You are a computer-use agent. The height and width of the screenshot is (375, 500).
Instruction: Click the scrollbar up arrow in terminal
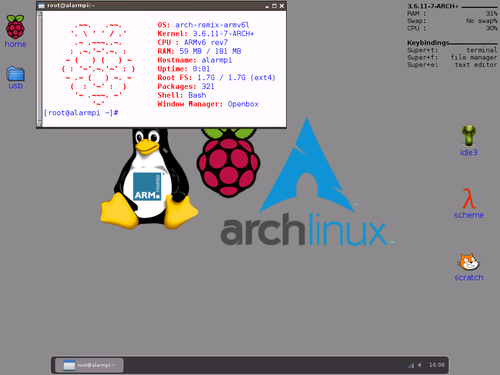[40, 14]
